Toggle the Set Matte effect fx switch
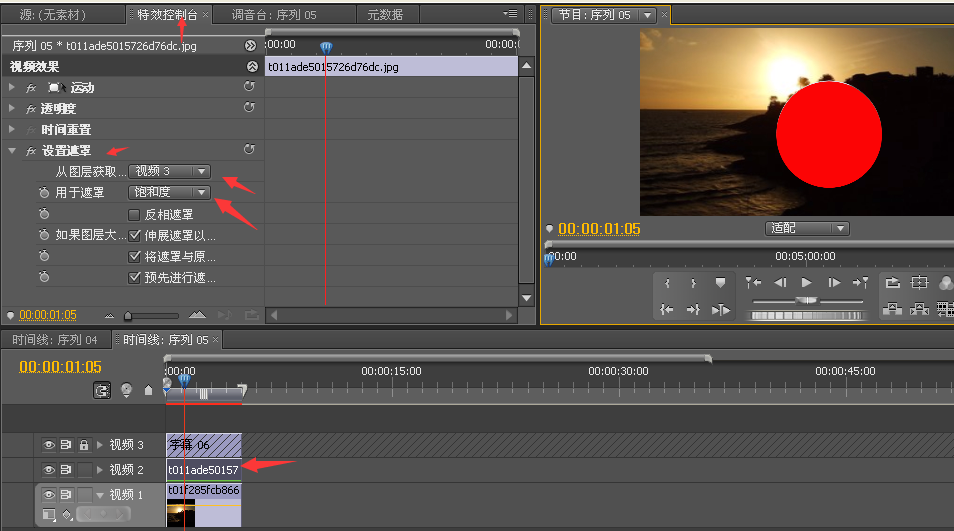The width and height of the screenshot is (954, 531). (x=31, y=151)
